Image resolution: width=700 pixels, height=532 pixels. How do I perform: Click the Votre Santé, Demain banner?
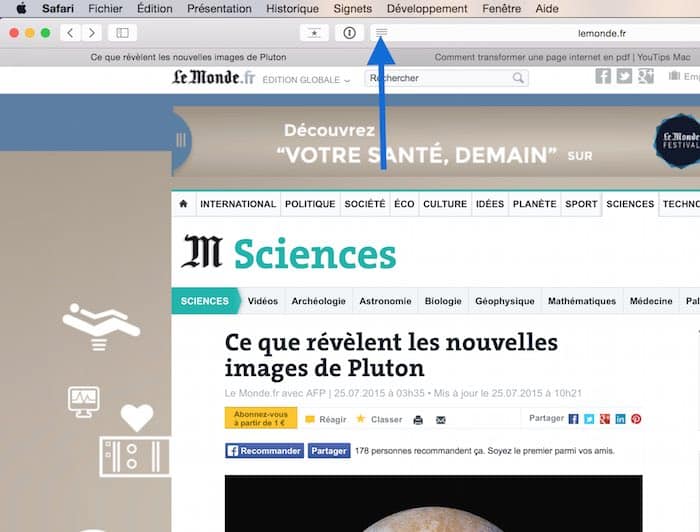point(436,142)
